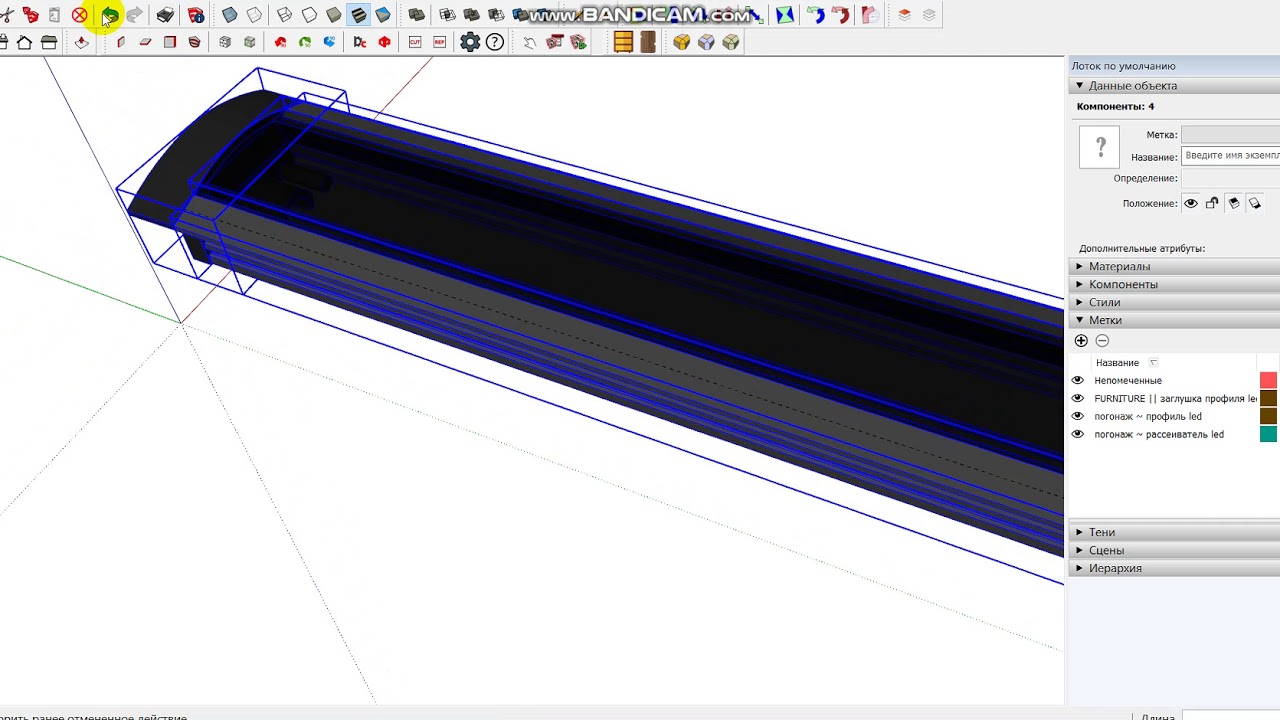Toggle visibility of погонаж рассеиватель led tag

[1078, 434]
